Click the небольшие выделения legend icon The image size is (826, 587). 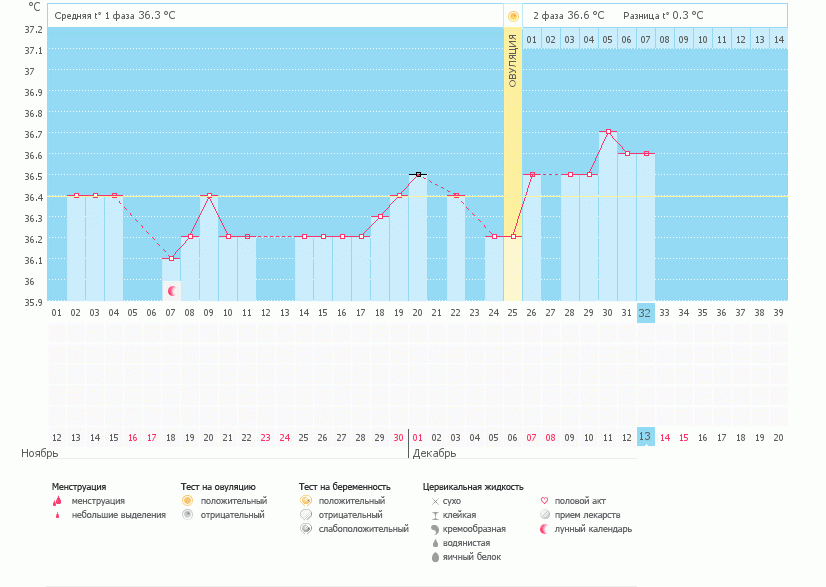(56, 515)
